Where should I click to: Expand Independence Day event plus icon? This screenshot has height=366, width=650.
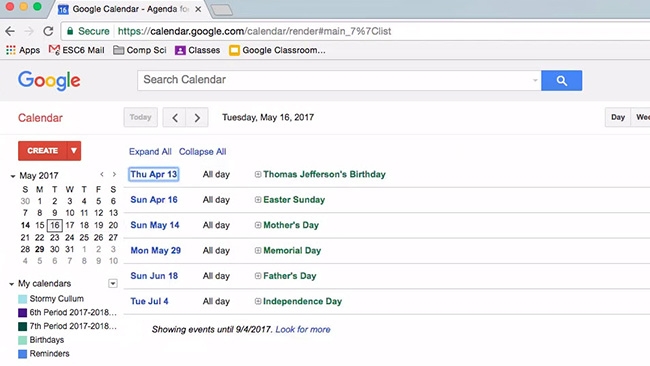coord(258,301)
